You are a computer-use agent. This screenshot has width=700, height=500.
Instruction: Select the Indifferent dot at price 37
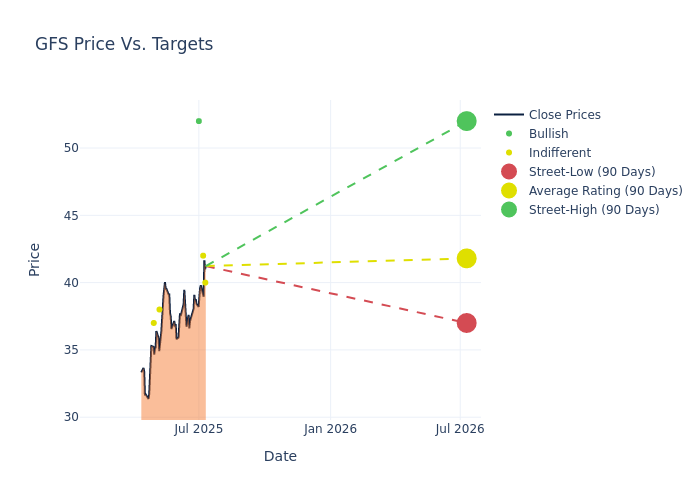point(154,323)
